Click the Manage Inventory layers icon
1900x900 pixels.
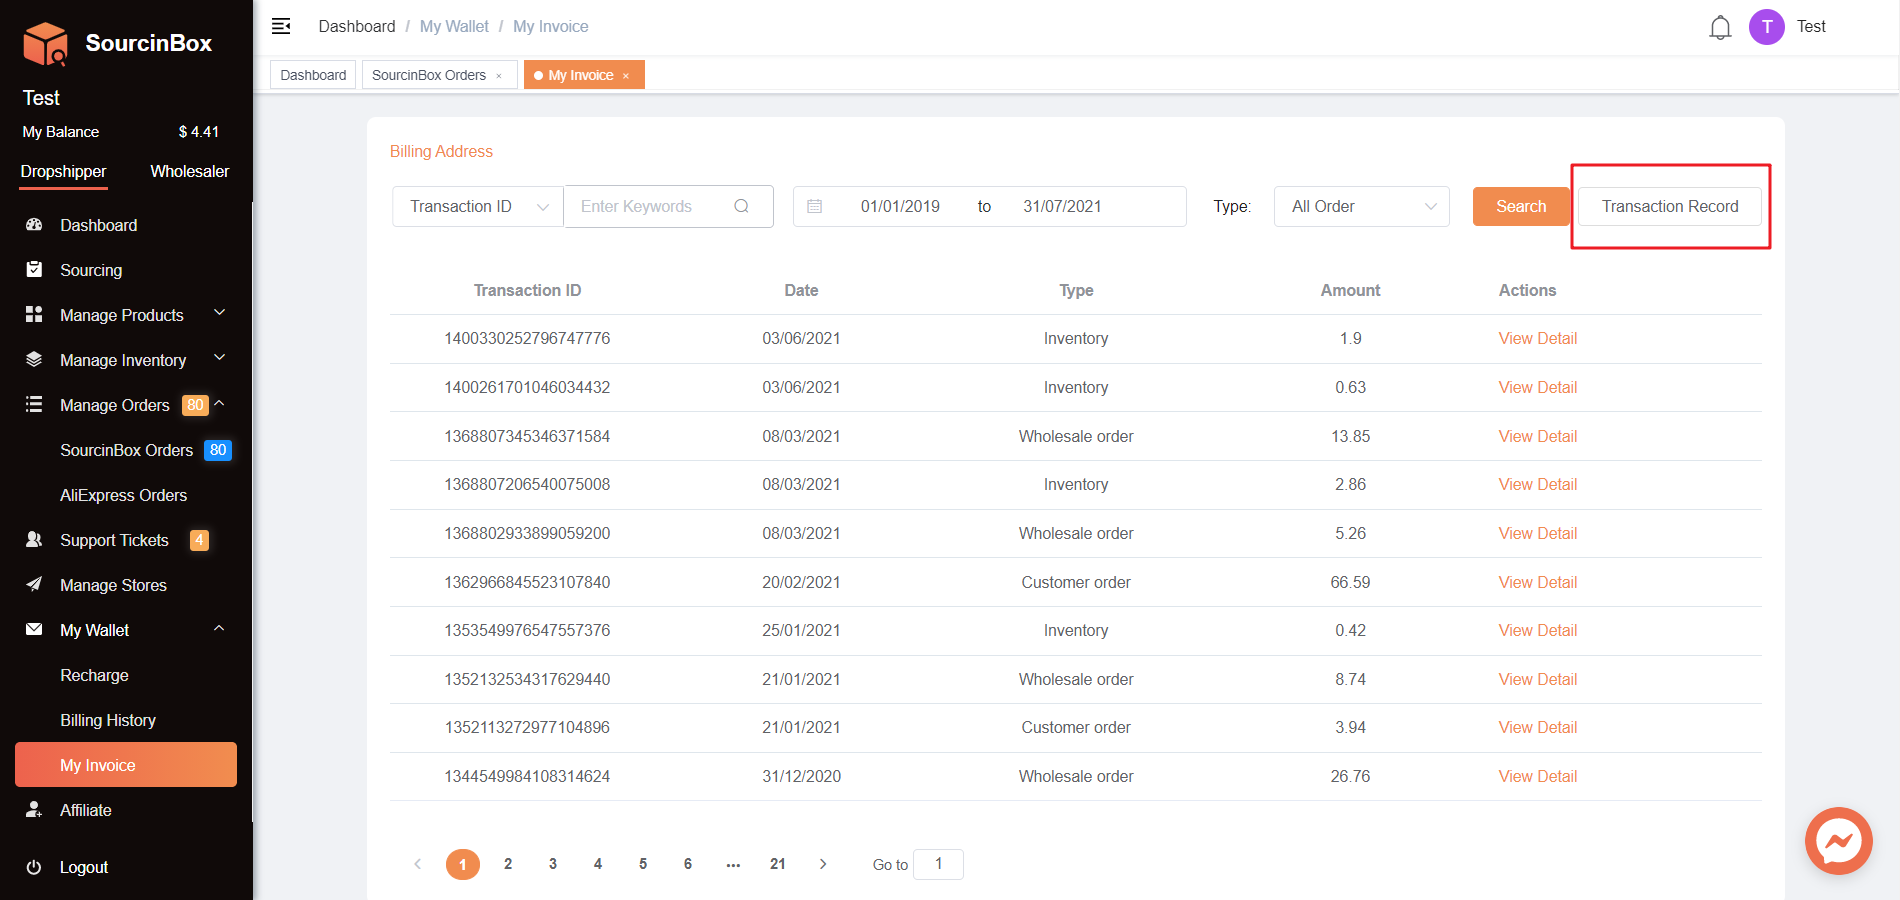tap(34, 359)
